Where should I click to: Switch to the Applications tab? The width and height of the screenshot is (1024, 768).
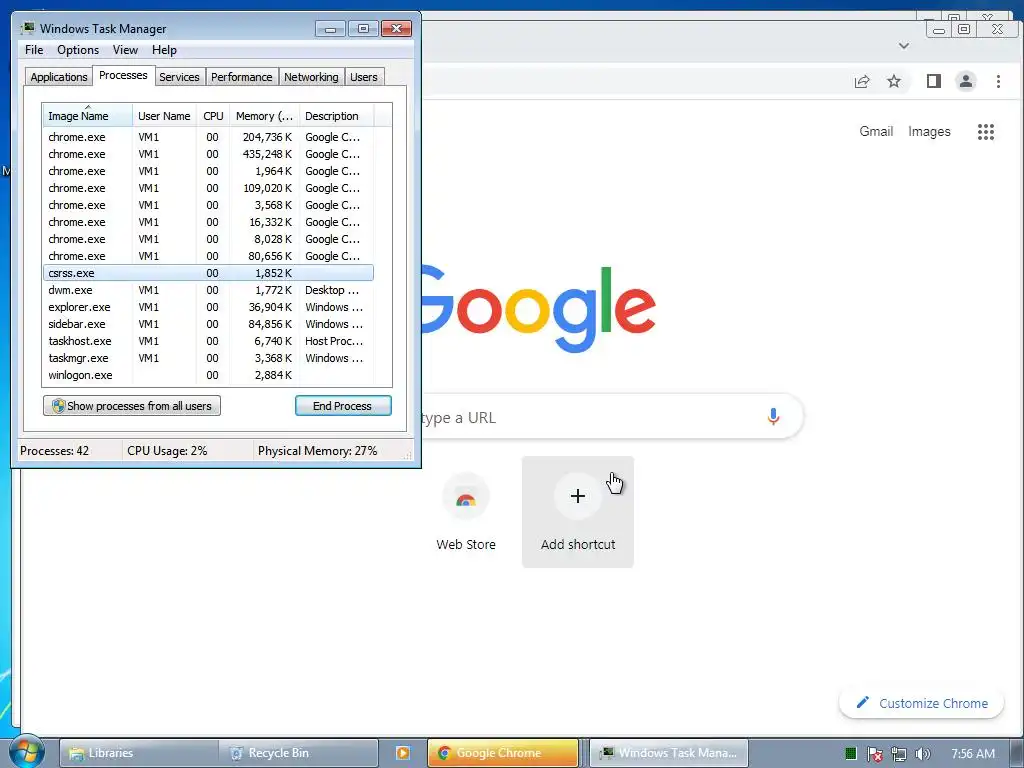pos(59,77)
